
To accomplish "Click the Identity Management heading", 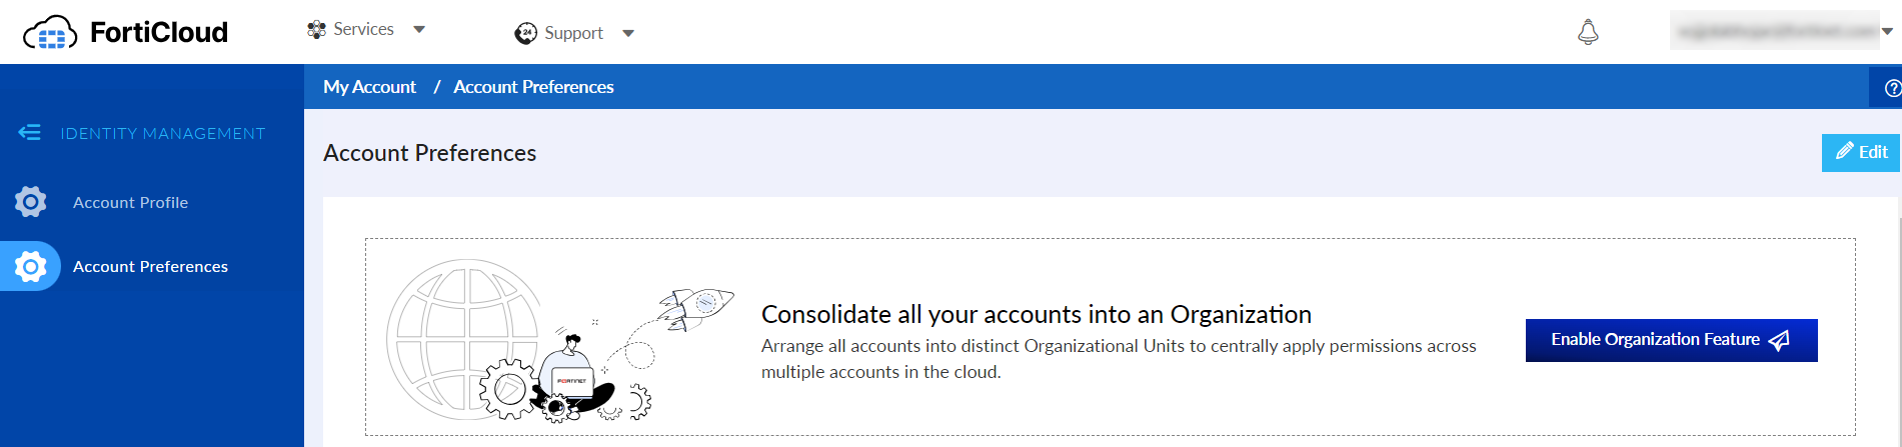I will pos(163,133).
